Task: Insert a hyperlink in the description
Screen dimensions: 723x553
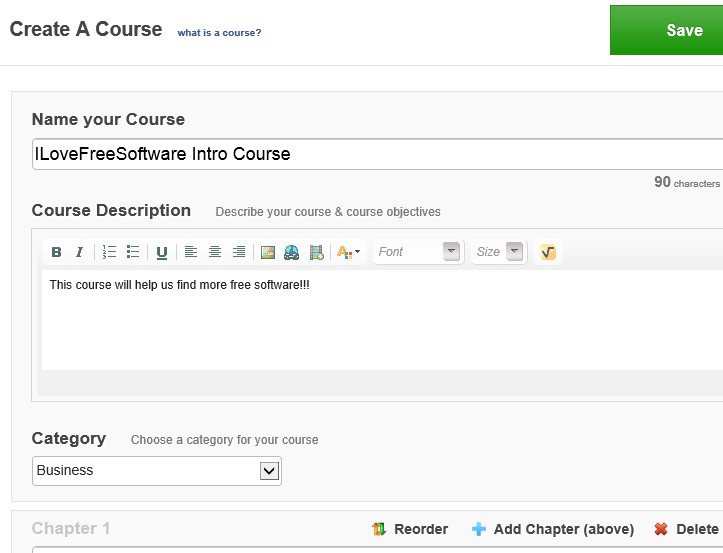Action: [x=292, y=252]
